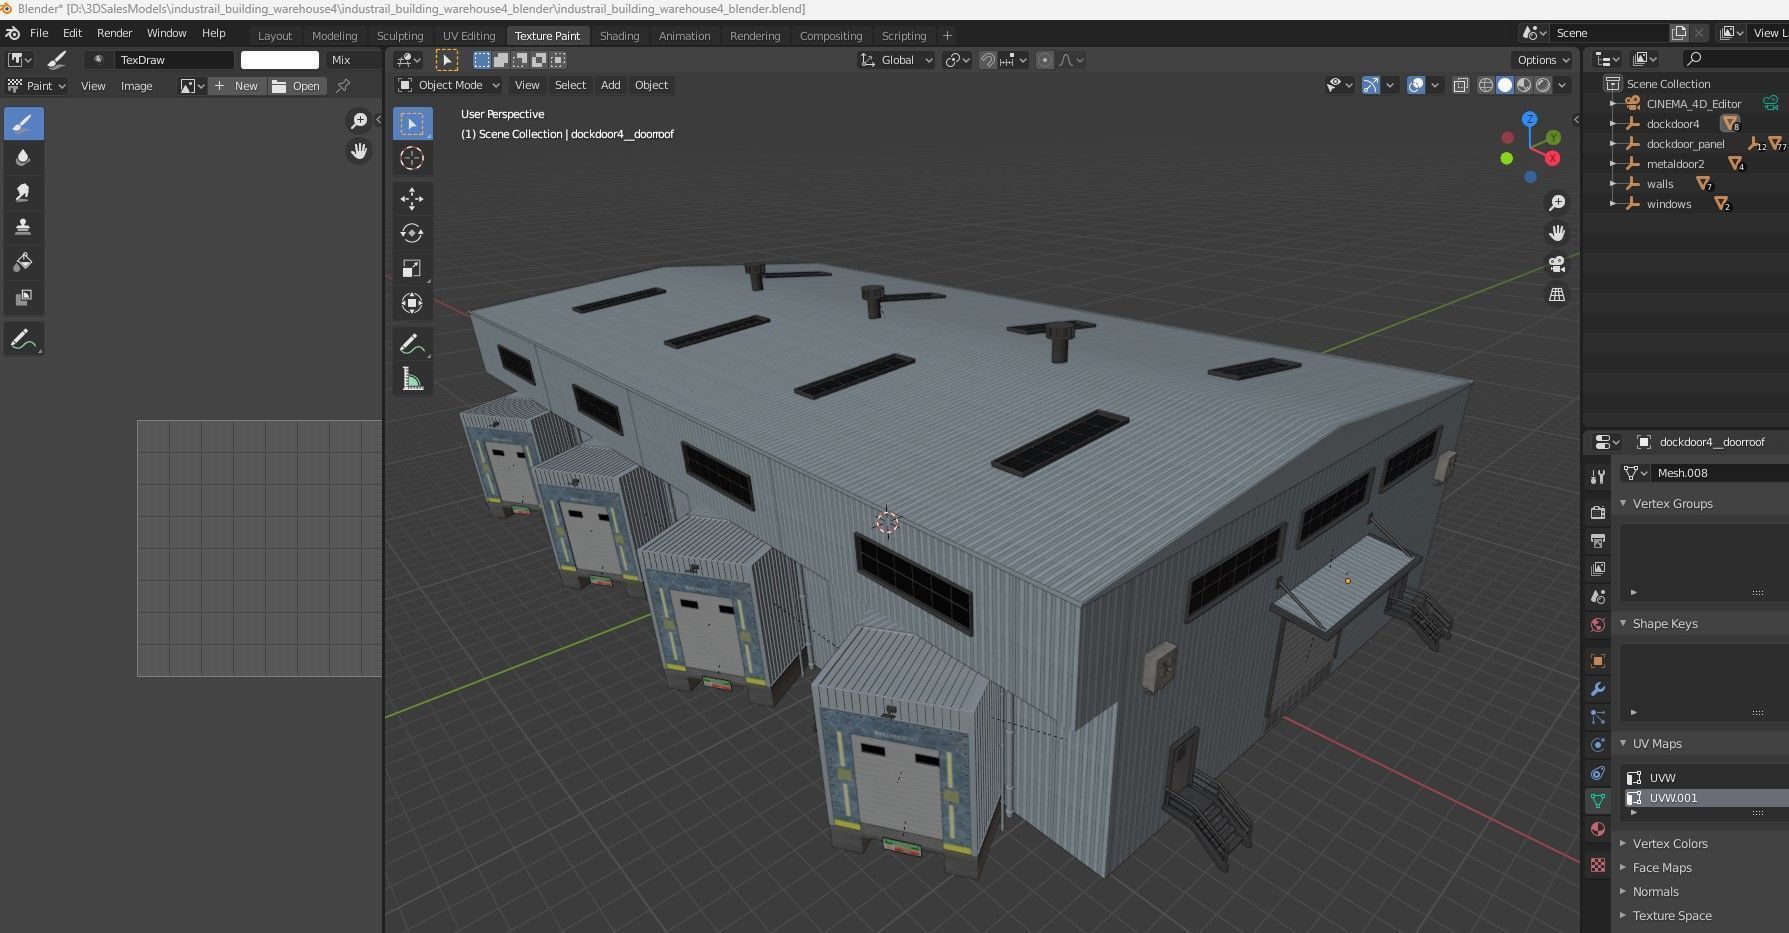Activate the viewport Select Box tool
Screen dimensions: 1789x933
pyautogui.click(x=412, y=124)
